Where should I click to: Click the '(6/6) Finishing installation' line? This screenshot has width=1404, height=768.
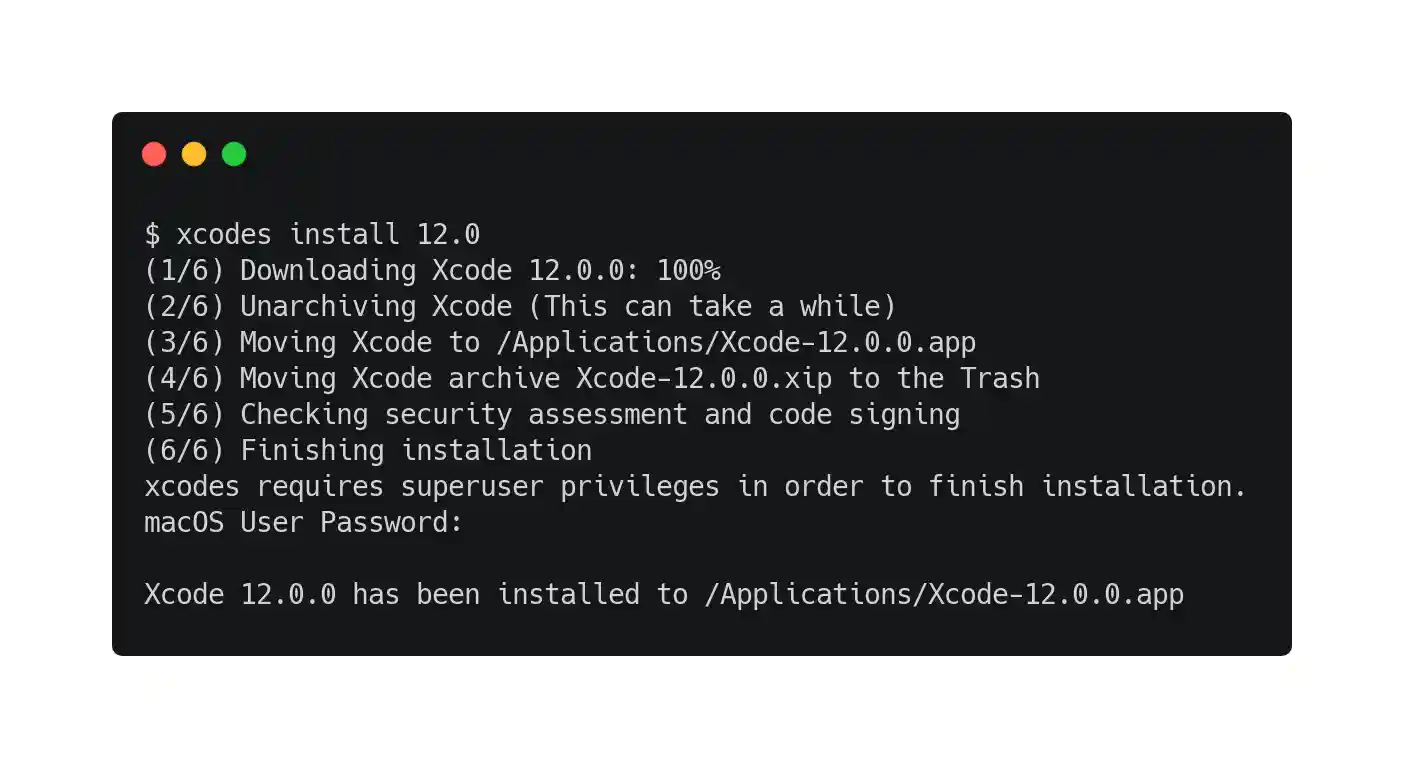368,451
